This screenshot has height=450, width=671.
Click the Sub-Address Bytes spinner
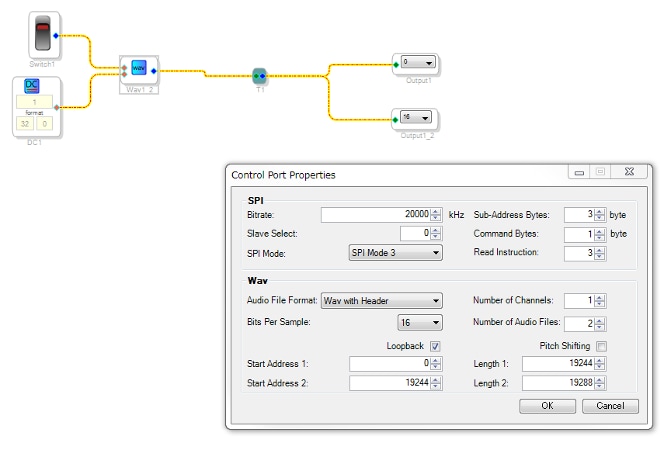(600, 215)
